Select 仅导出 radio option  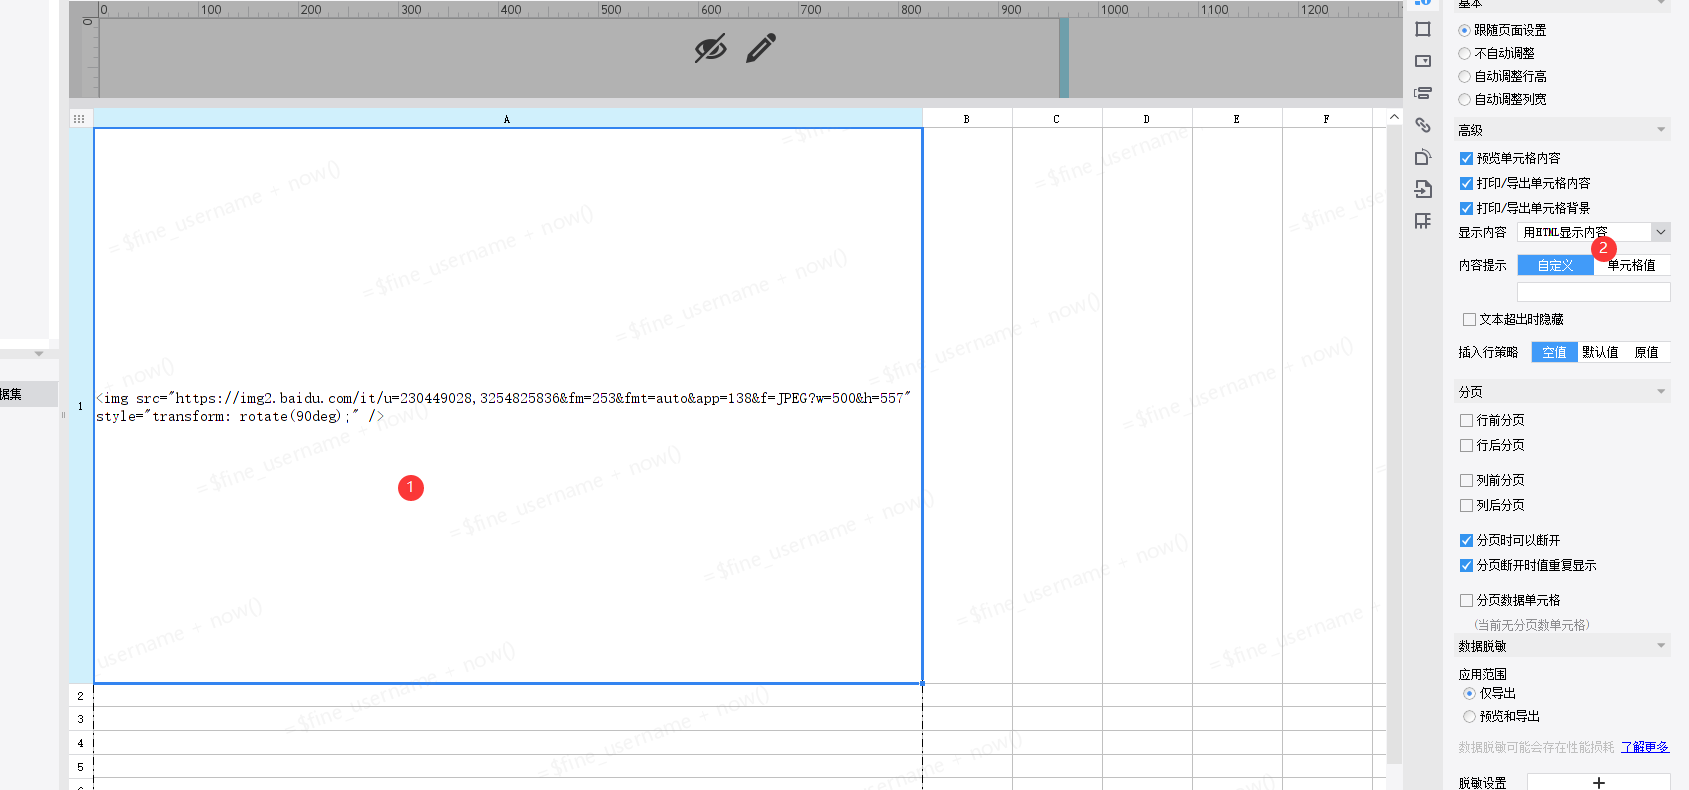tap(1469, 693)
